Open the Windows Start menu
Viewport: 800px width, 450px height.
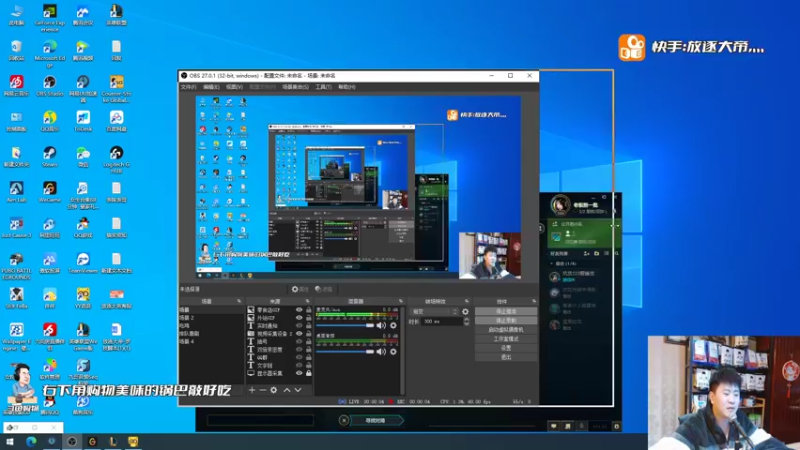(10, 441)
